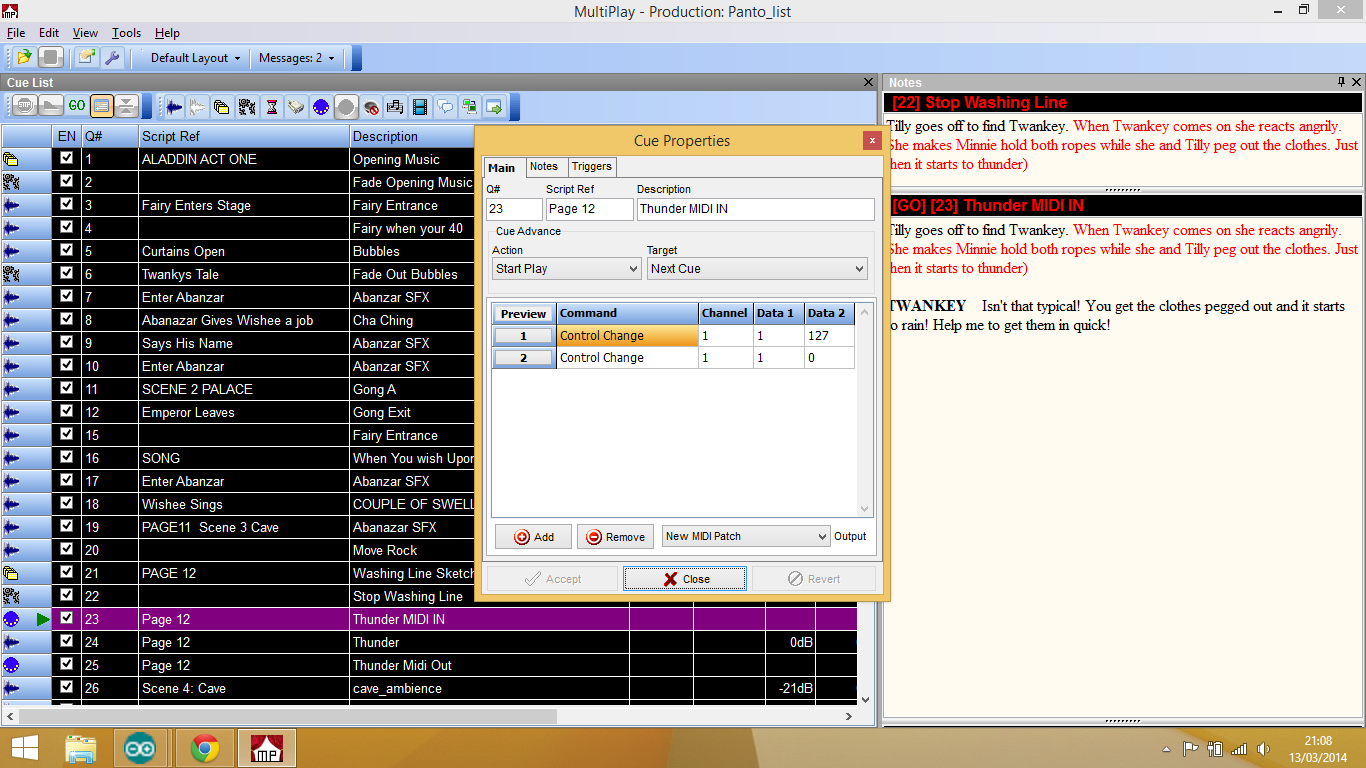1366x768 pixels.
Task: Add an audio cue with waveform icon
Action: 175,106
